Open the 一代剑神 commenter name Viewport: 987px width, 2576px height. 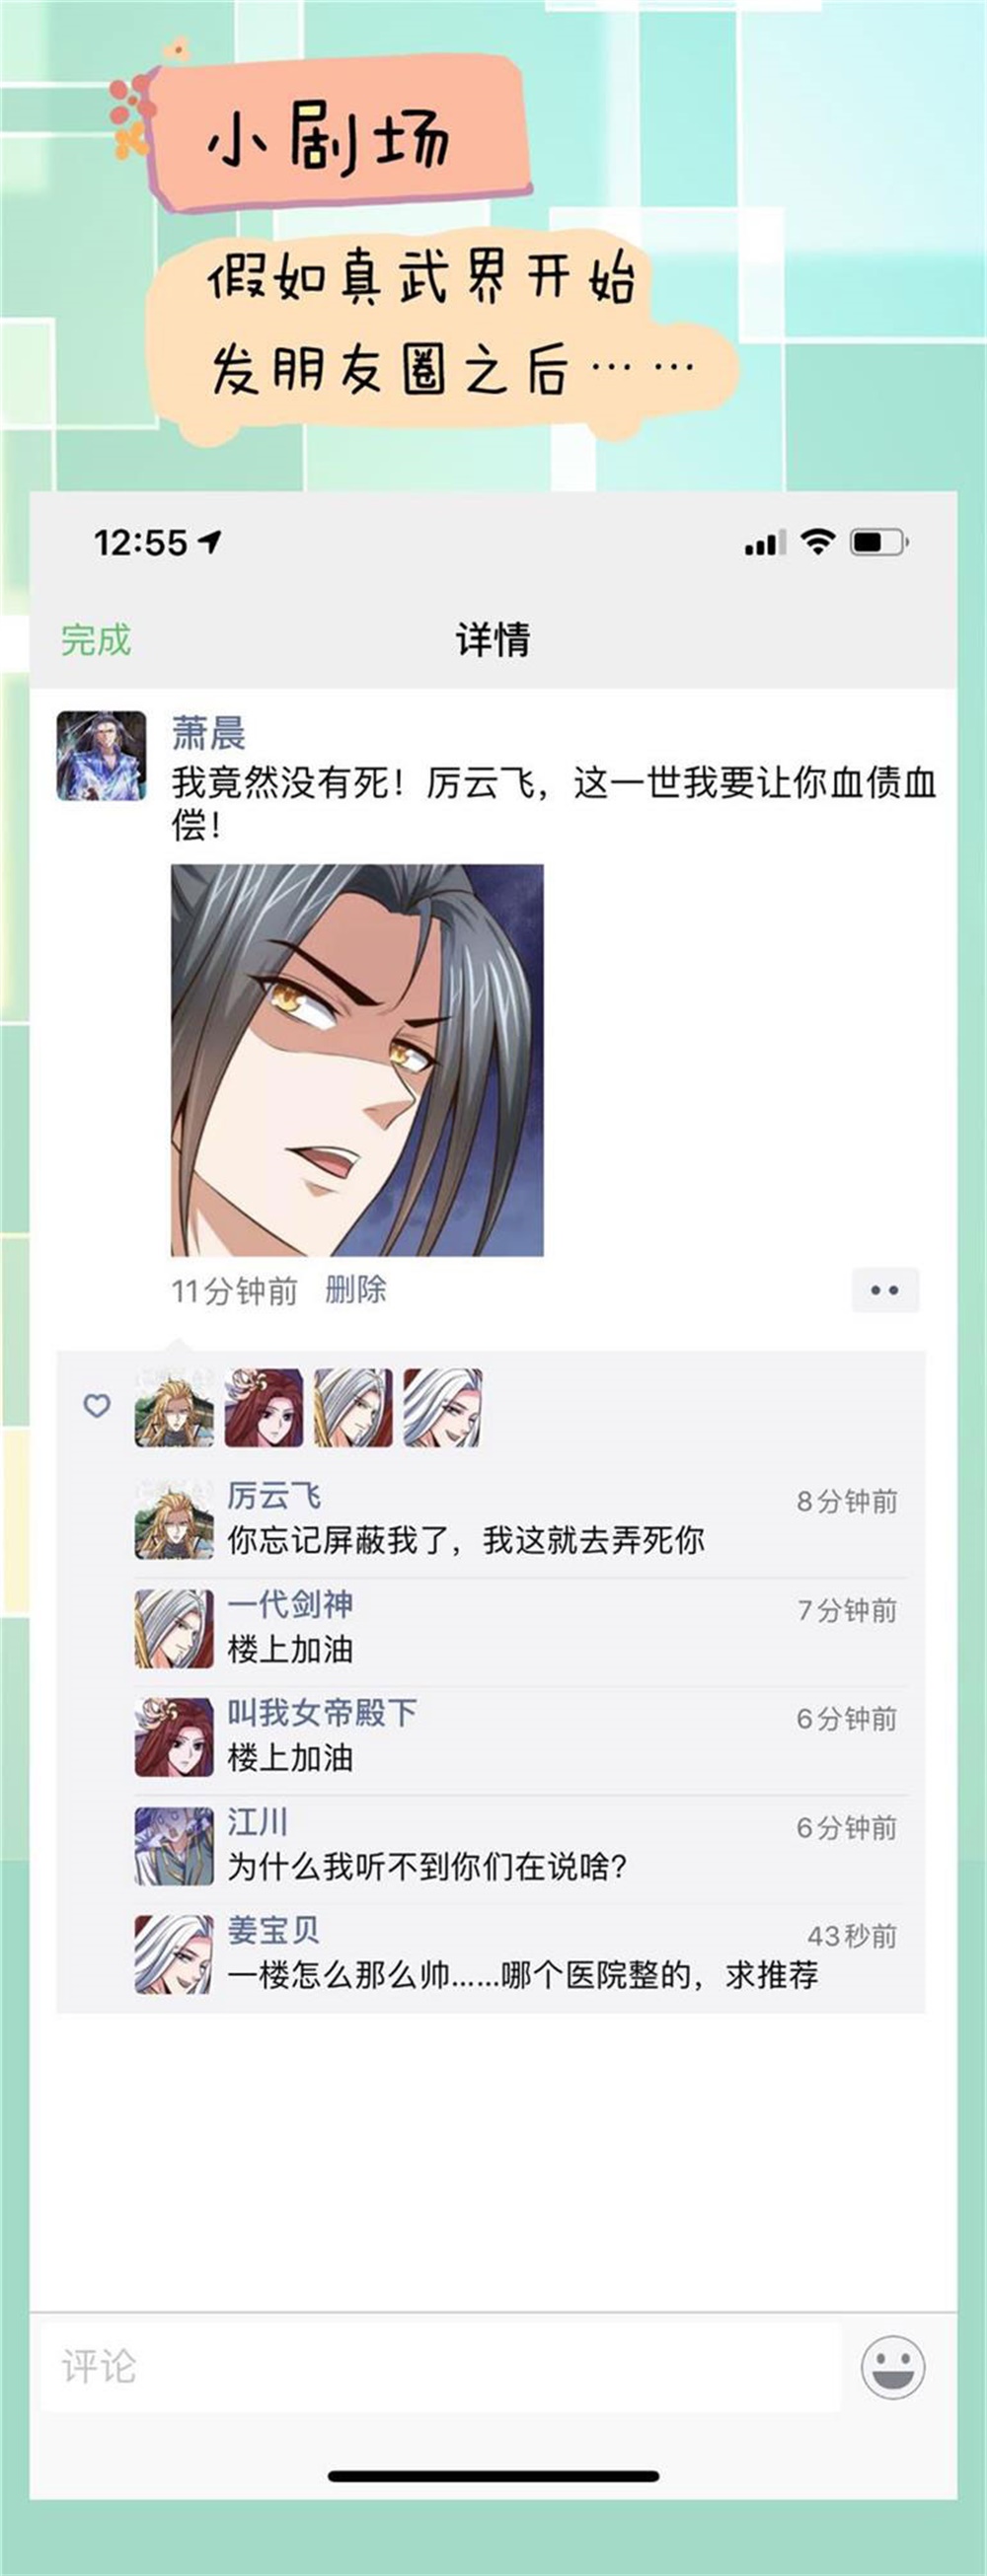point(290,1604)
